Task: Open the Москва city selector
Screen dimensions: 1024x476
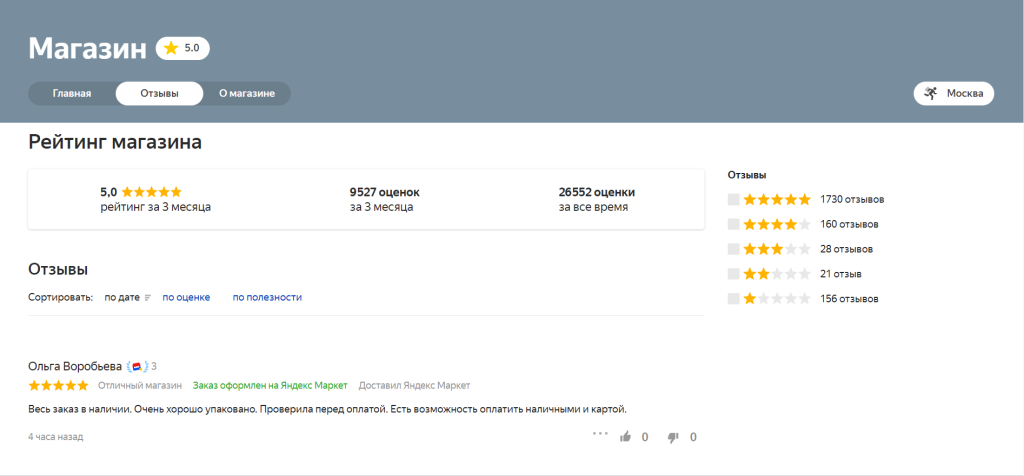Action: (954, 93)
